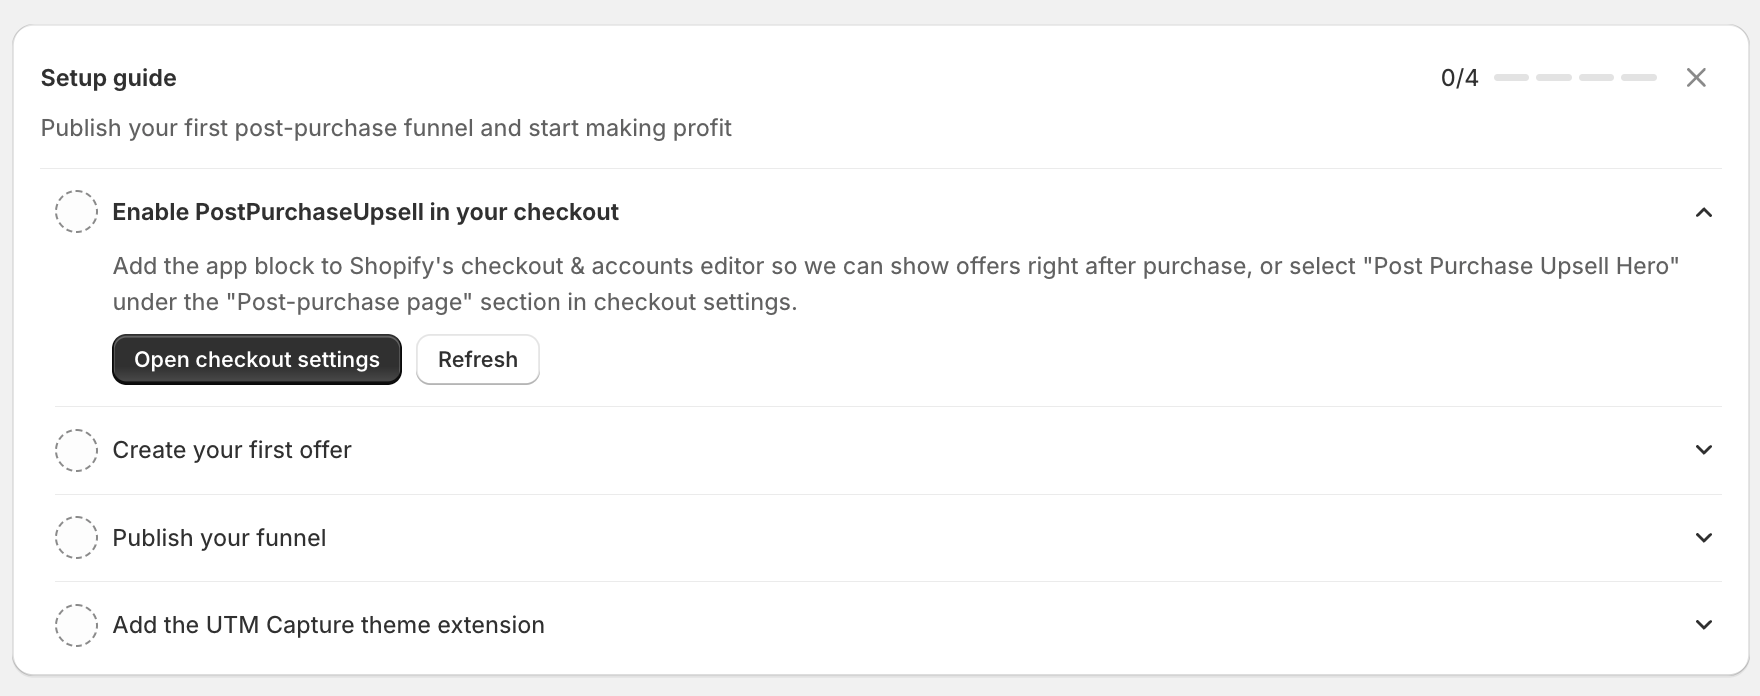Toggle the "Create your first offer" completion circle
Image resolution: width=1760 pixels, height=696 pixels.
coord(76,450)
